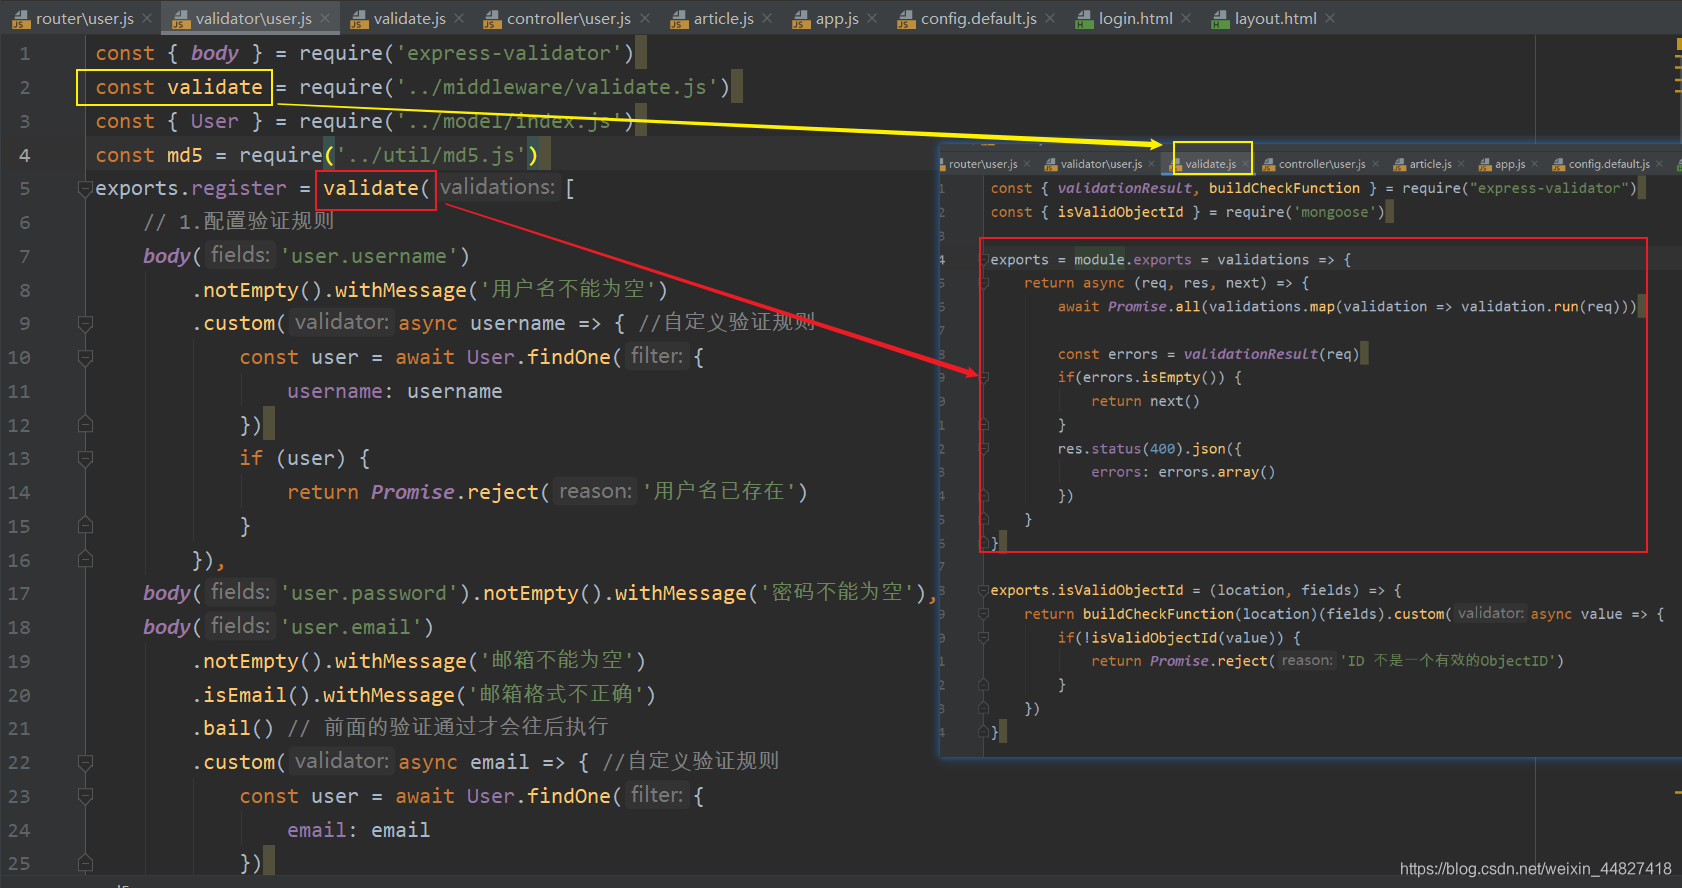The image size is (1682, 888).
Task: Collapse the email .custom validator at line 22
Action: coord(86,762)
